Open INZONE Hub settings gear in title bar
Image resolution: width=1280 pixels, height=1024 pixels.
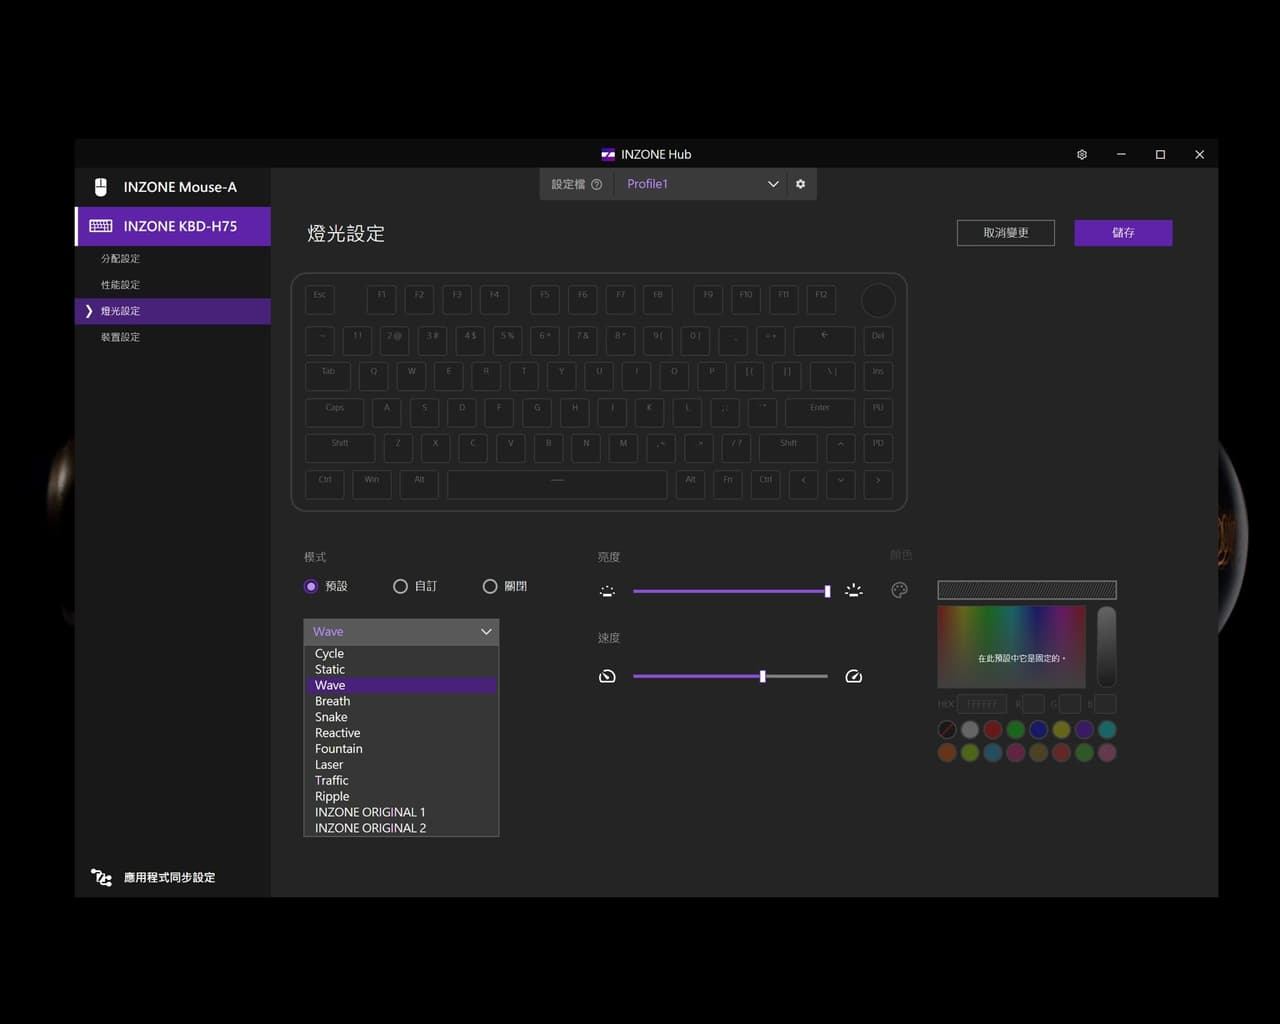point(1081,155)
